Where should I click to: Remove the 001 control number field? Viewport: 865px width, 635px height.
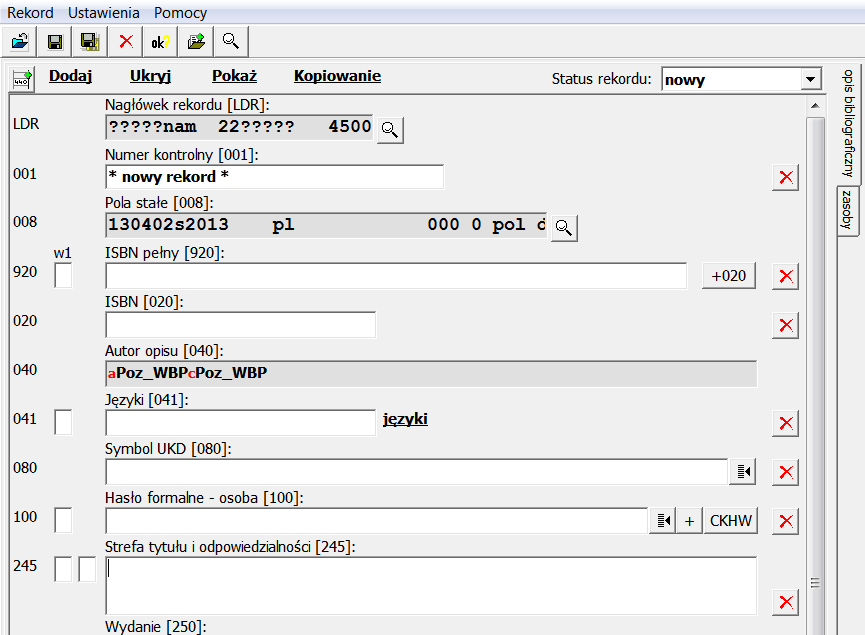point(786,178)
